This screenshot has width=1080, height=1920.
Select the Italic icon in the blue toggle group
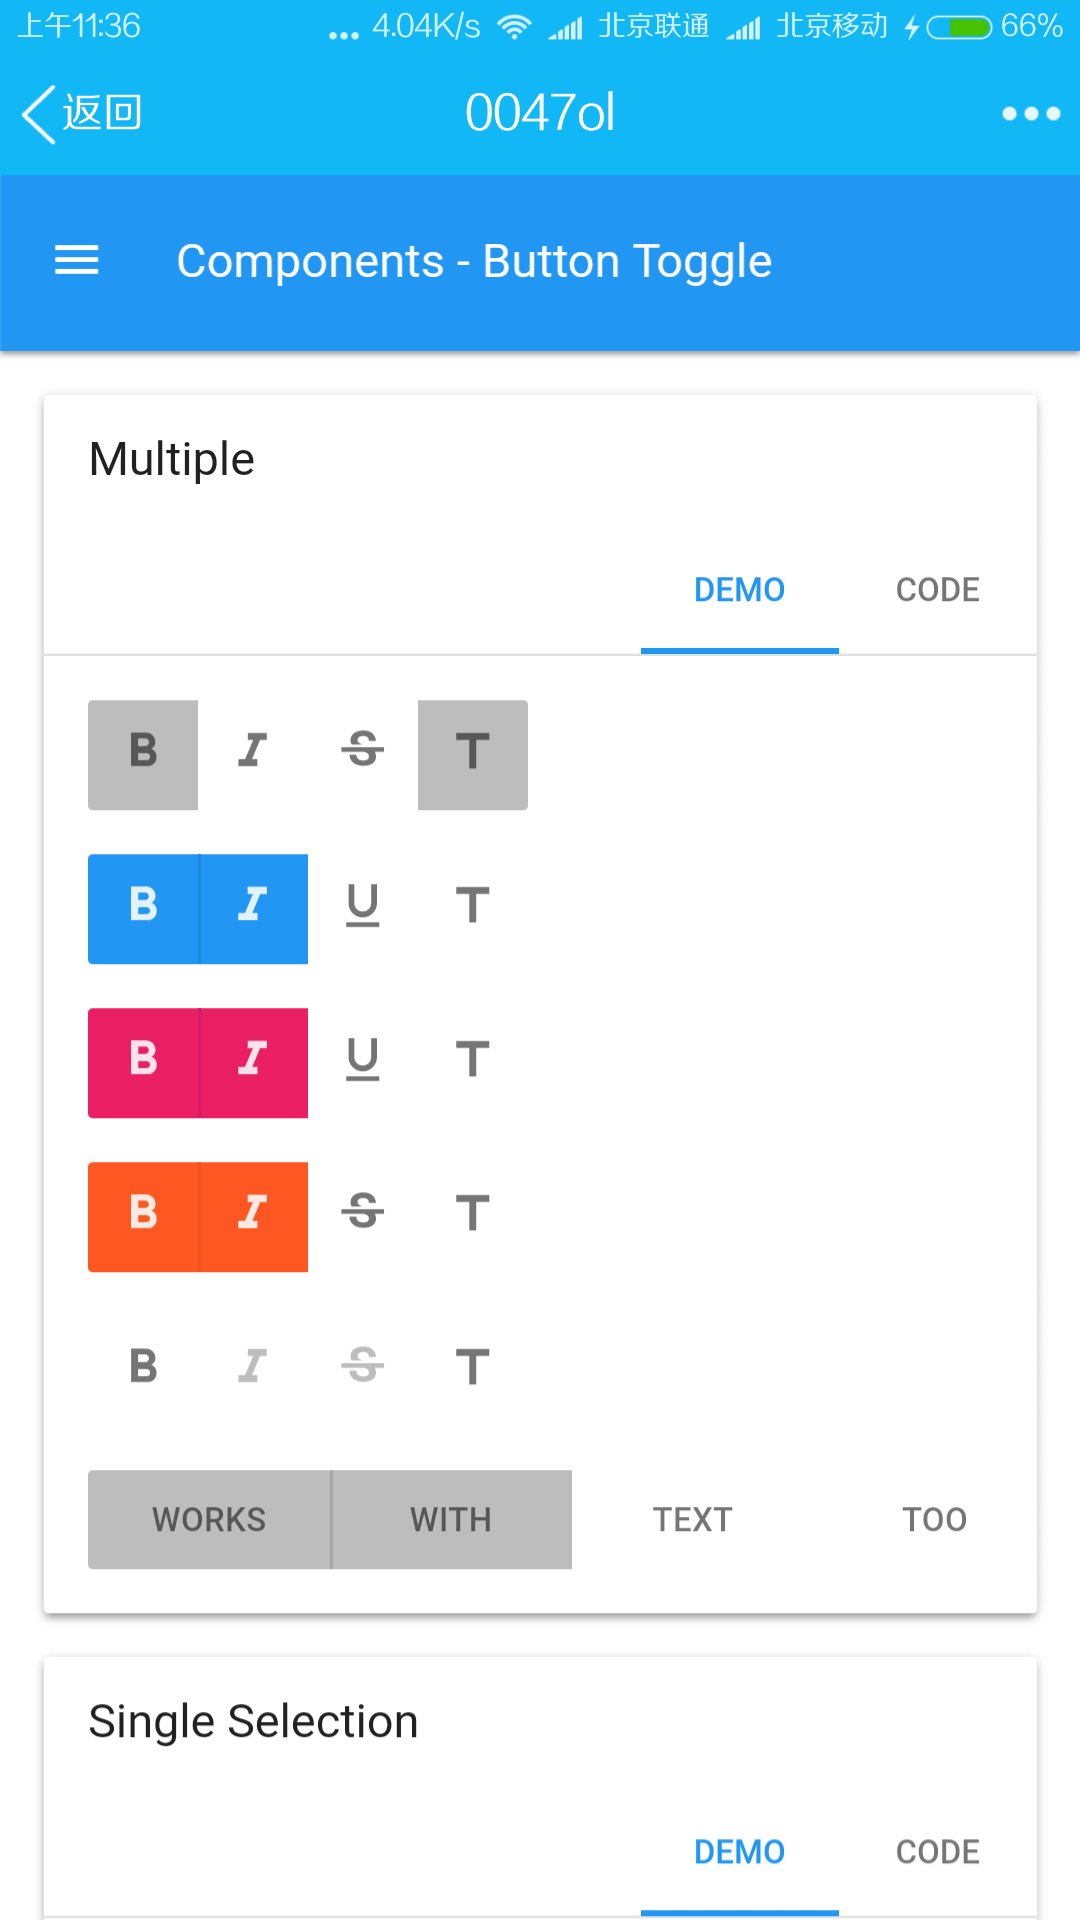tap(253, 908)
